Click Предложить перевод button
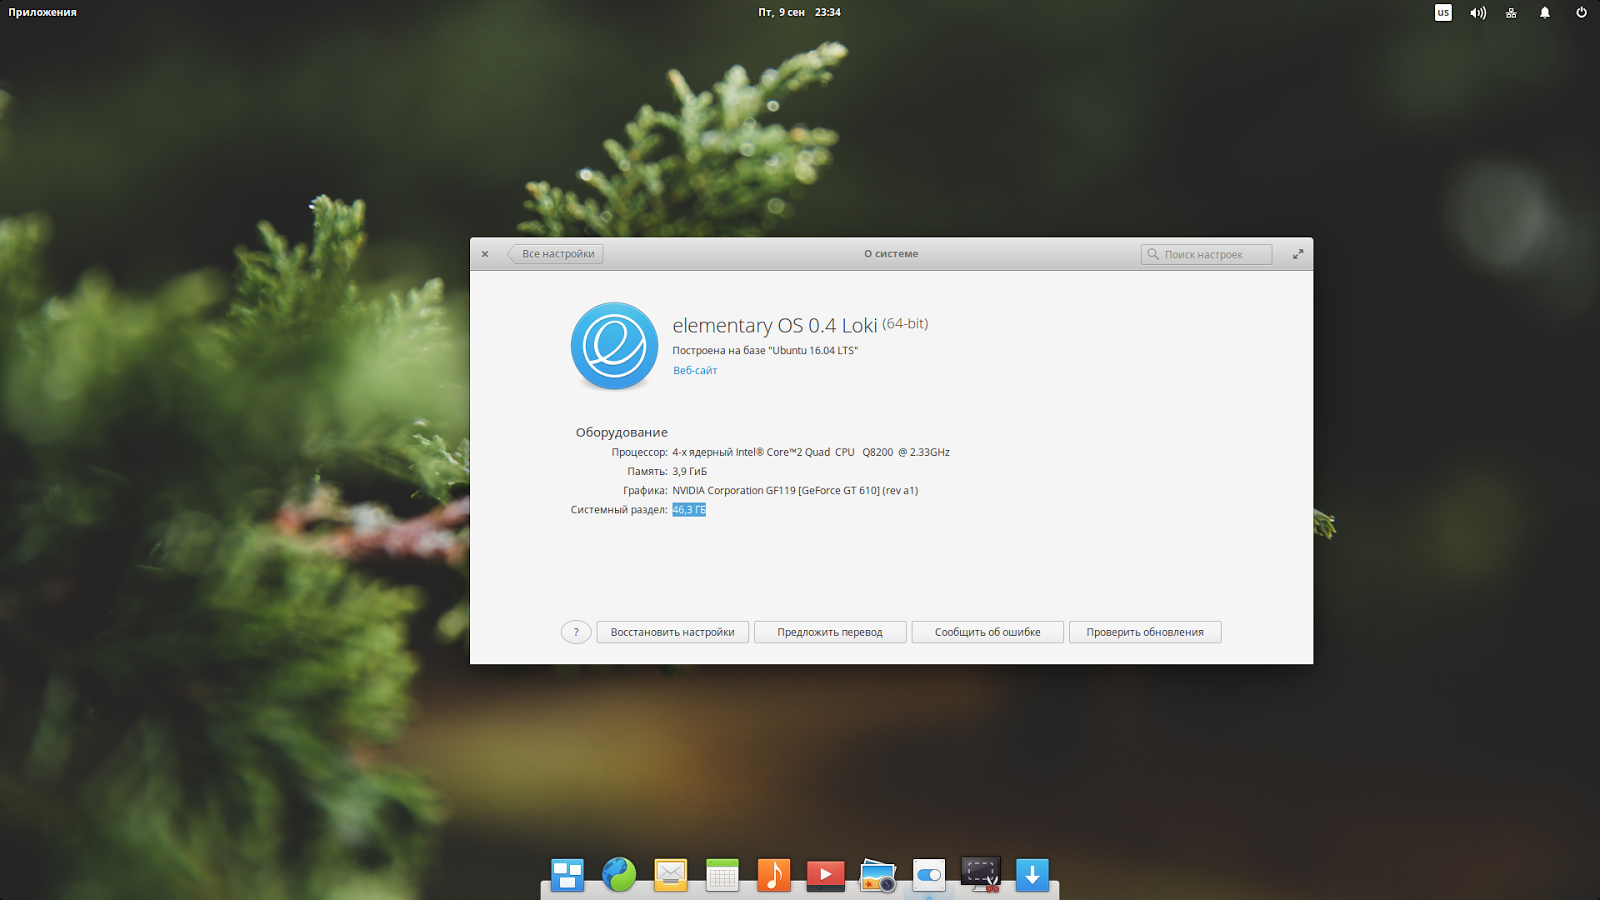 click(x=830, y=632)
